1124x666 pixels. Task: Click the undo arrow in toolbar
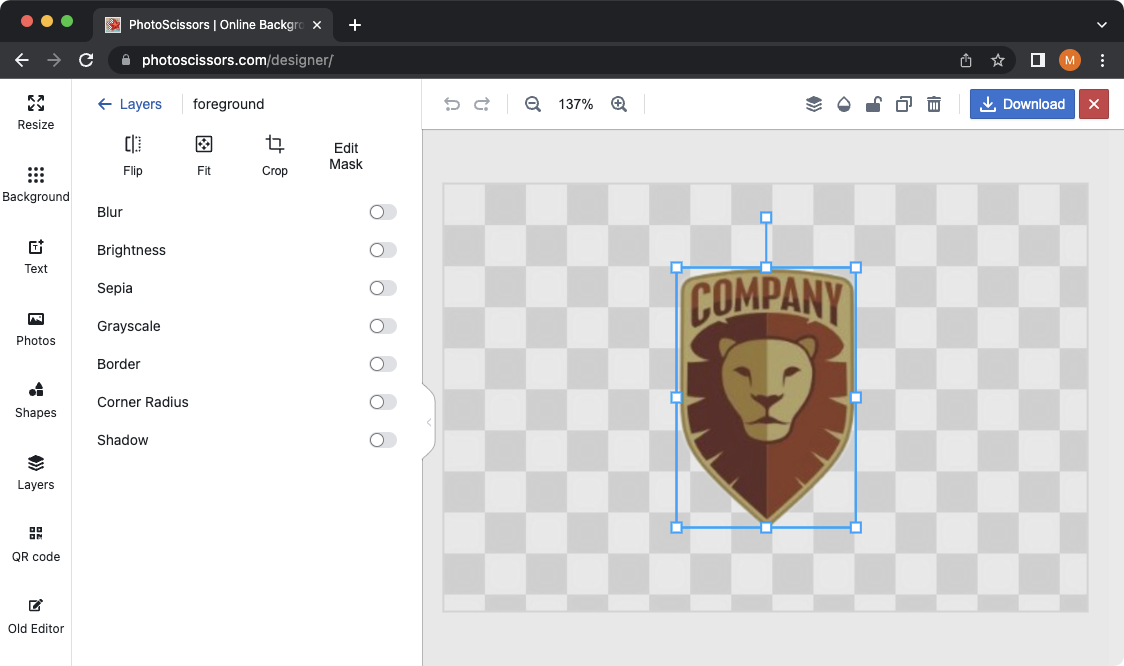(452, 104)
